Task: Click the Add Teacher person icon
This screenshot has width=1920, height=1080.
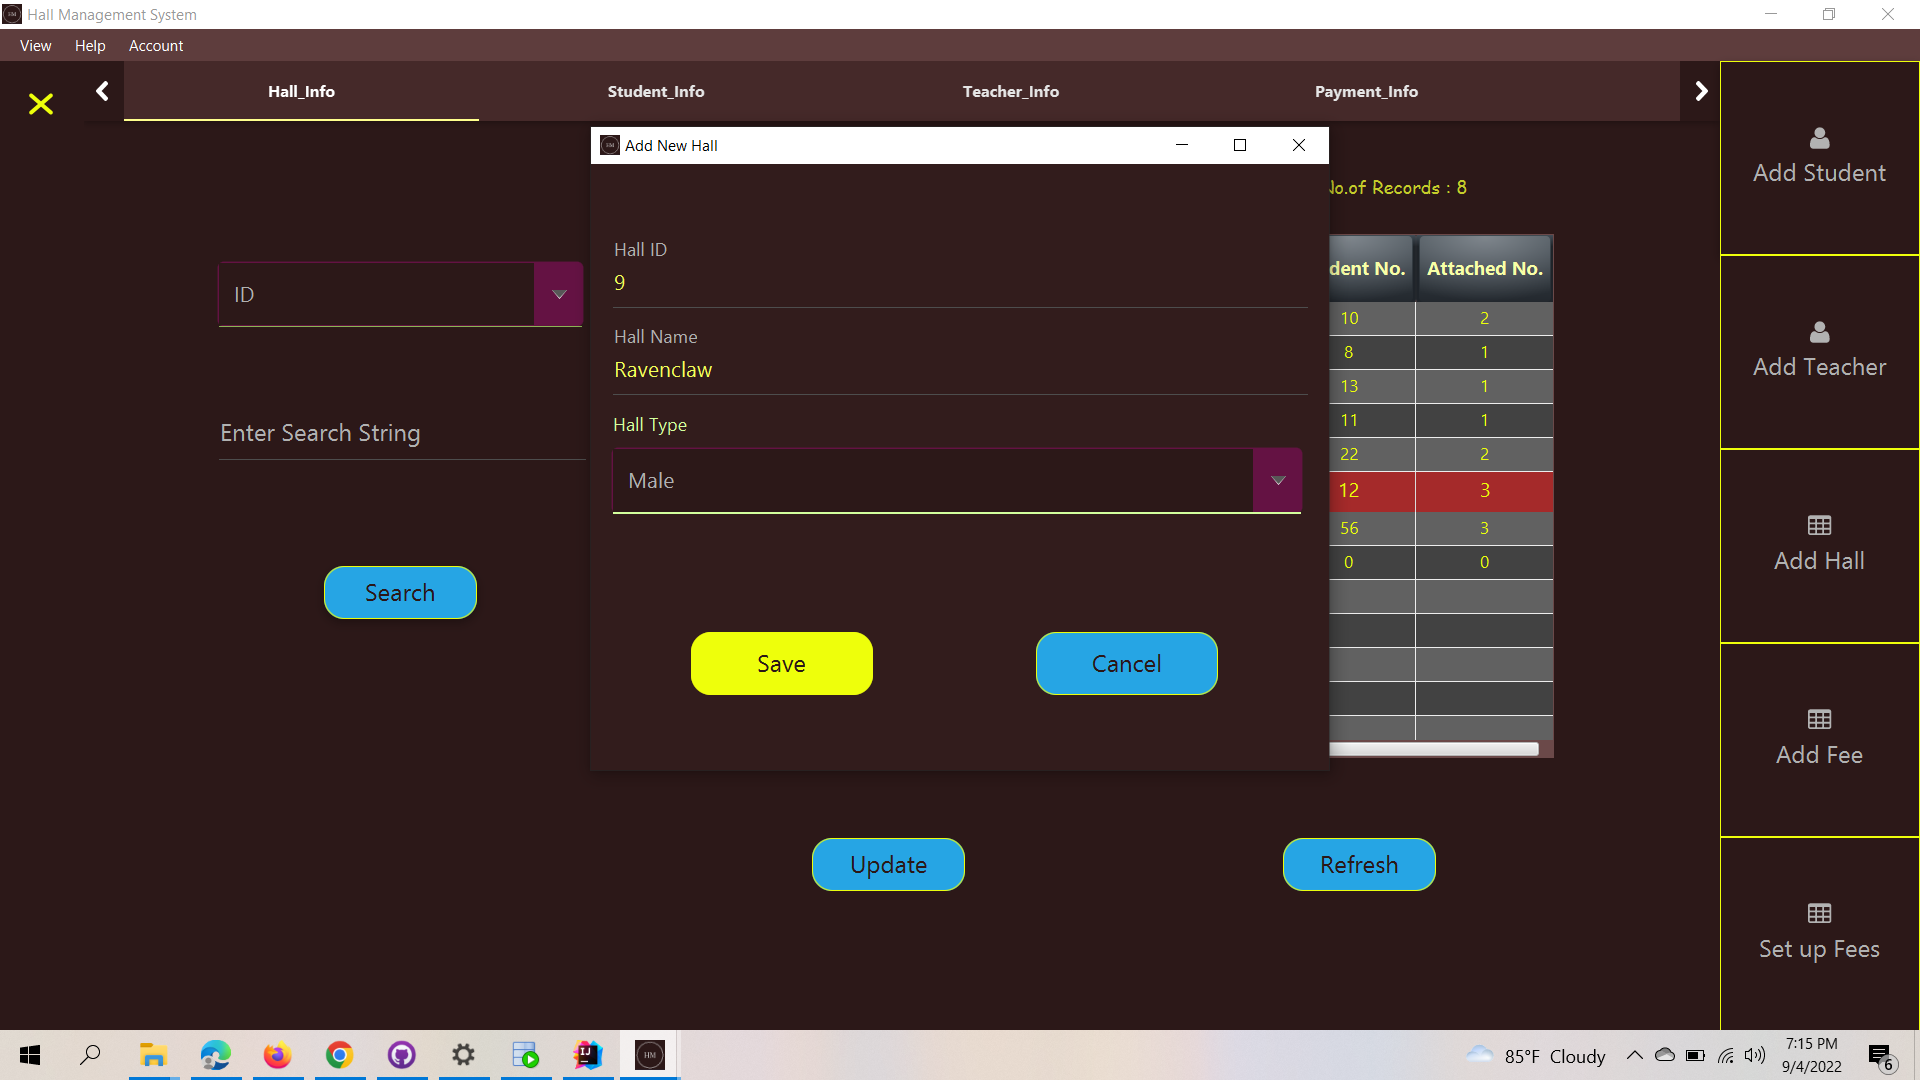Action: pos(1818,333)
